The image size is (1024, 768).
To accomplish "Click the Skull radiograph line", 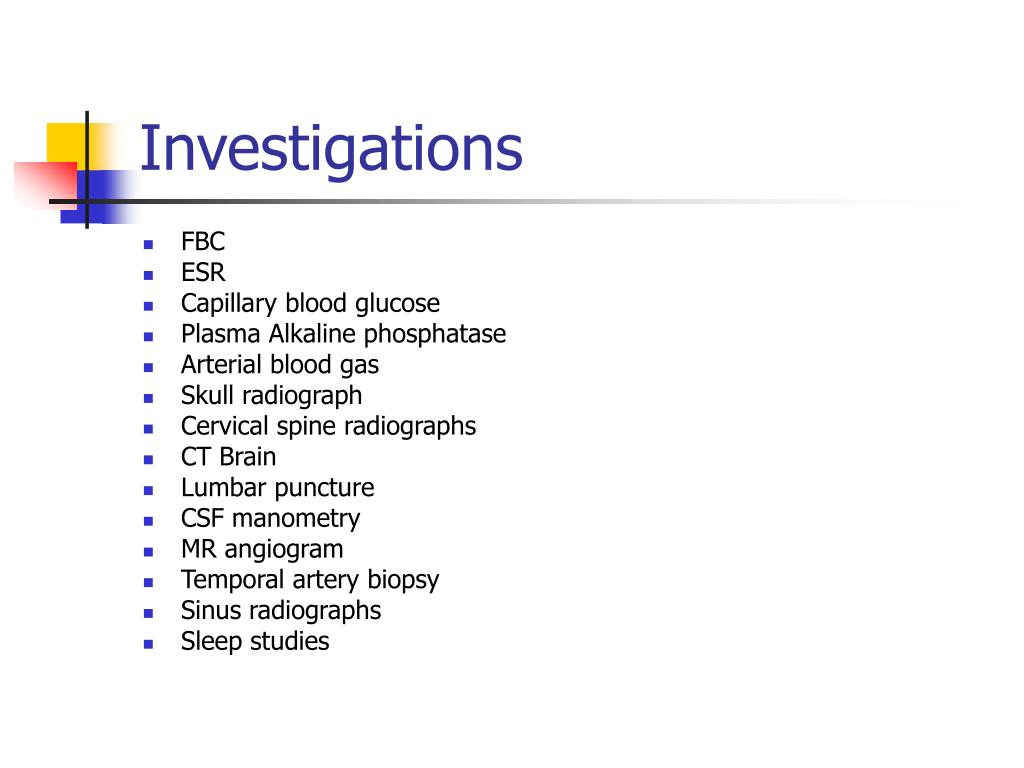I will [x=271, y=396].
